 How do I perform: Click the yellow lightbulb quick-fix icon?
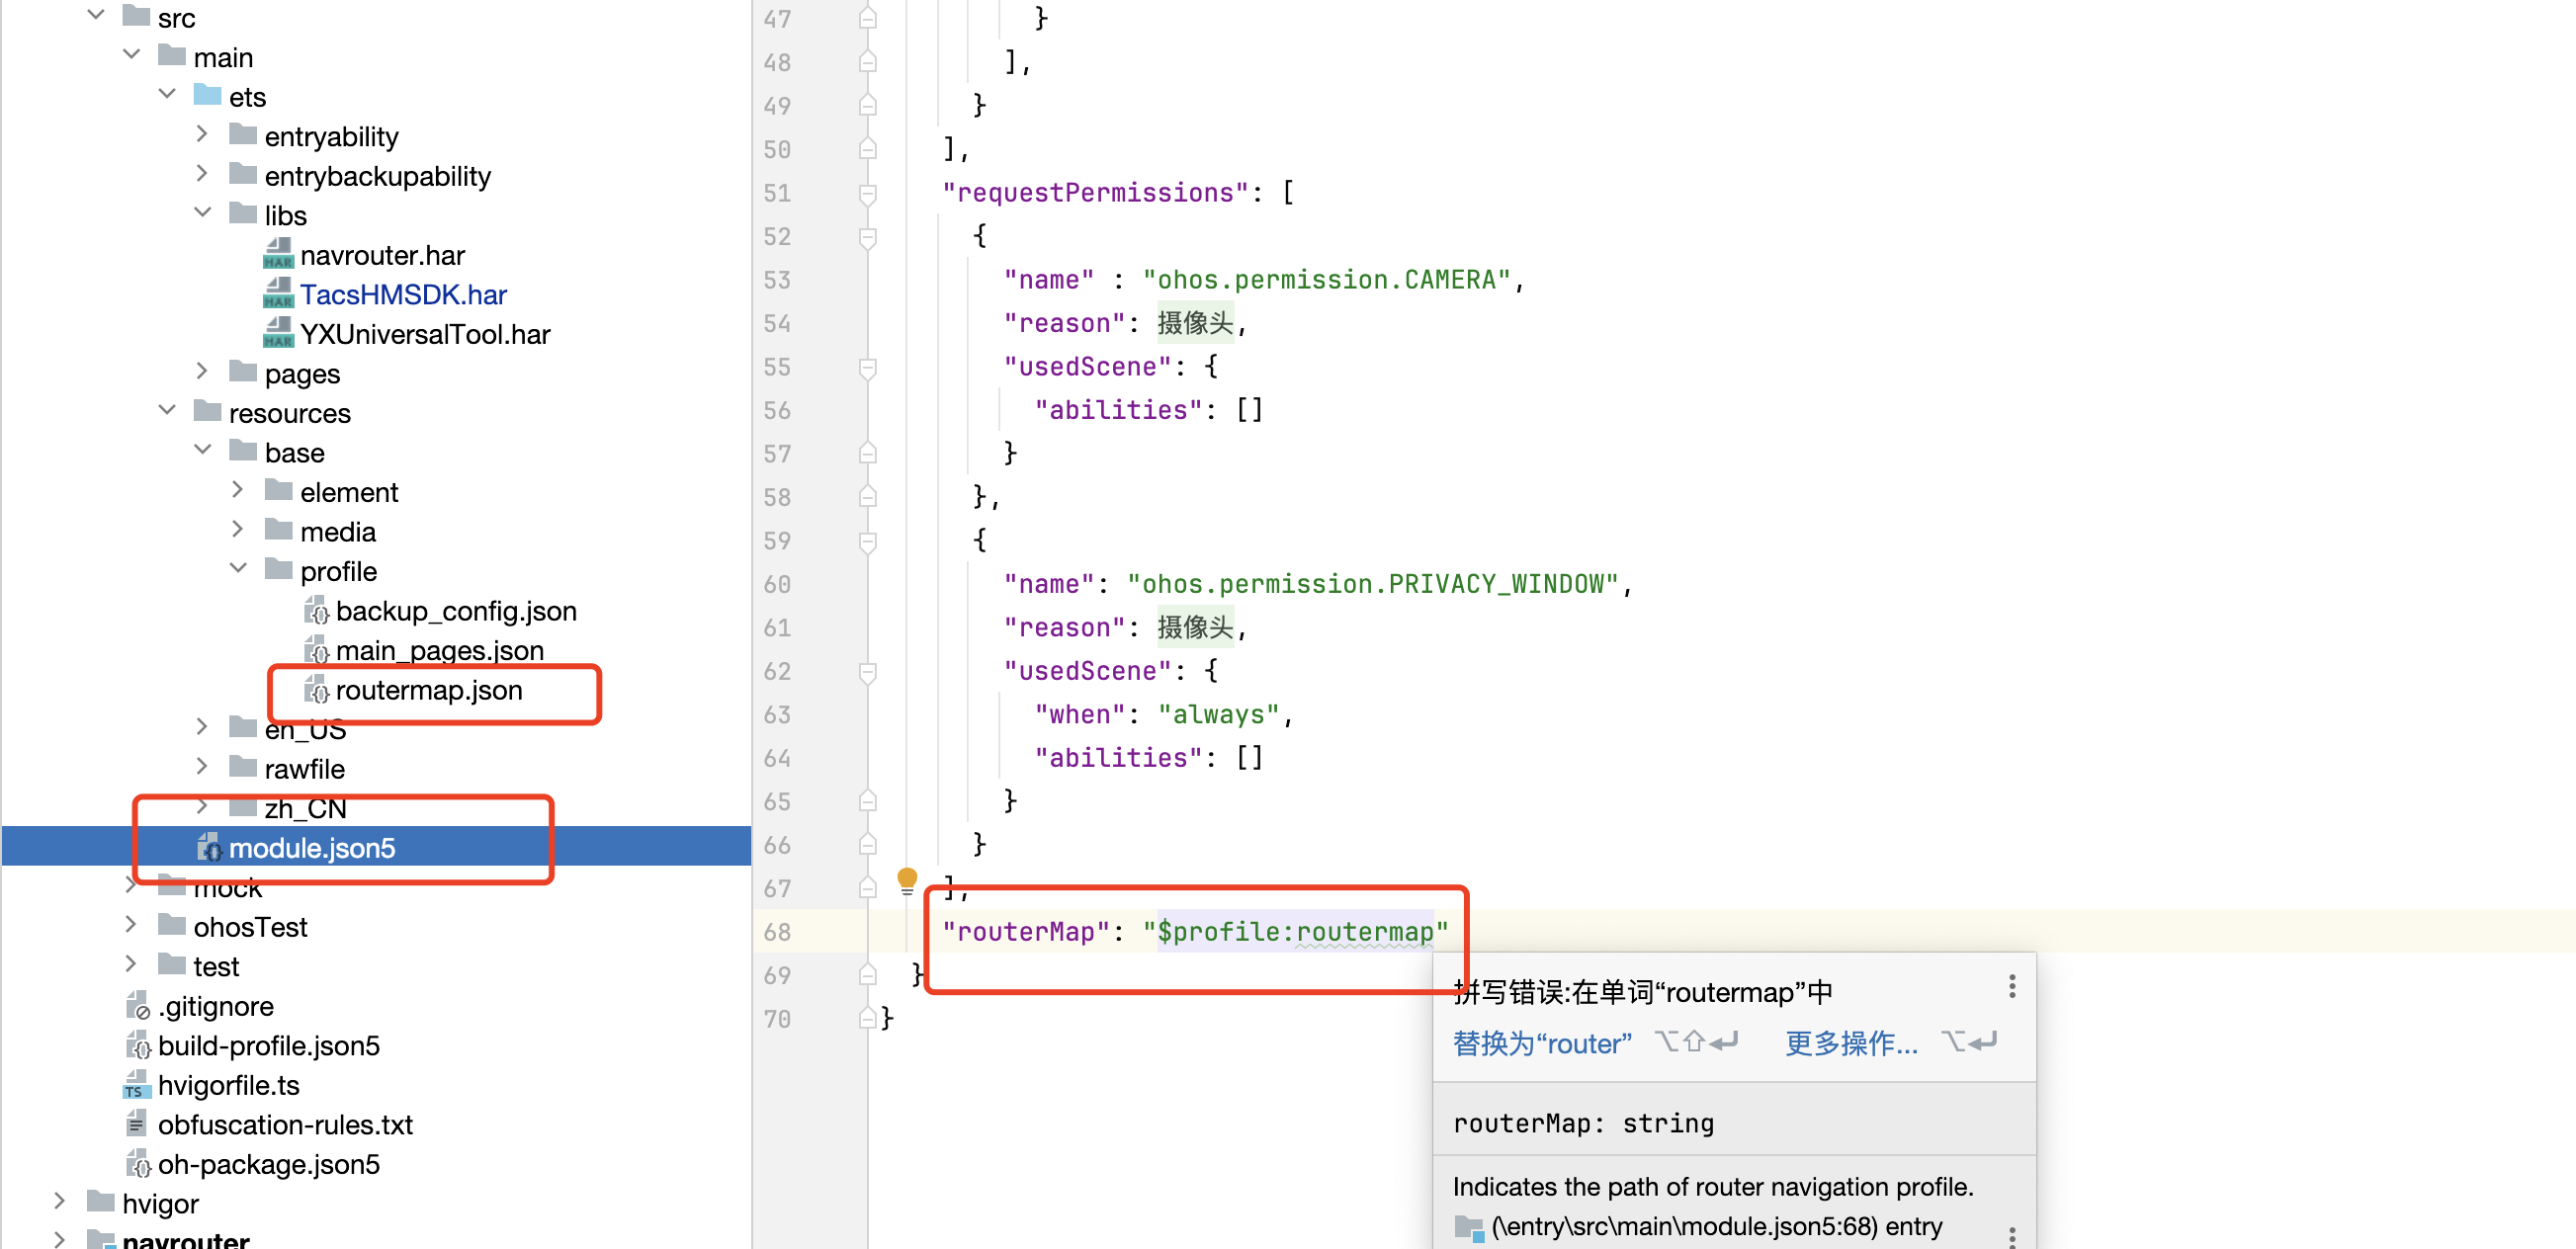907,880
